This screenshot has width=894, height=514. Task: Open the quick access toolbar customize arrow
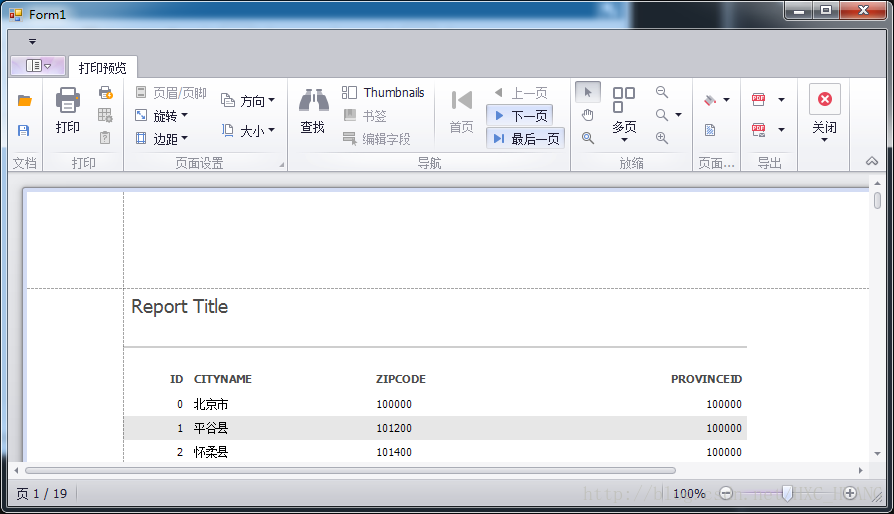coord(32,42)
